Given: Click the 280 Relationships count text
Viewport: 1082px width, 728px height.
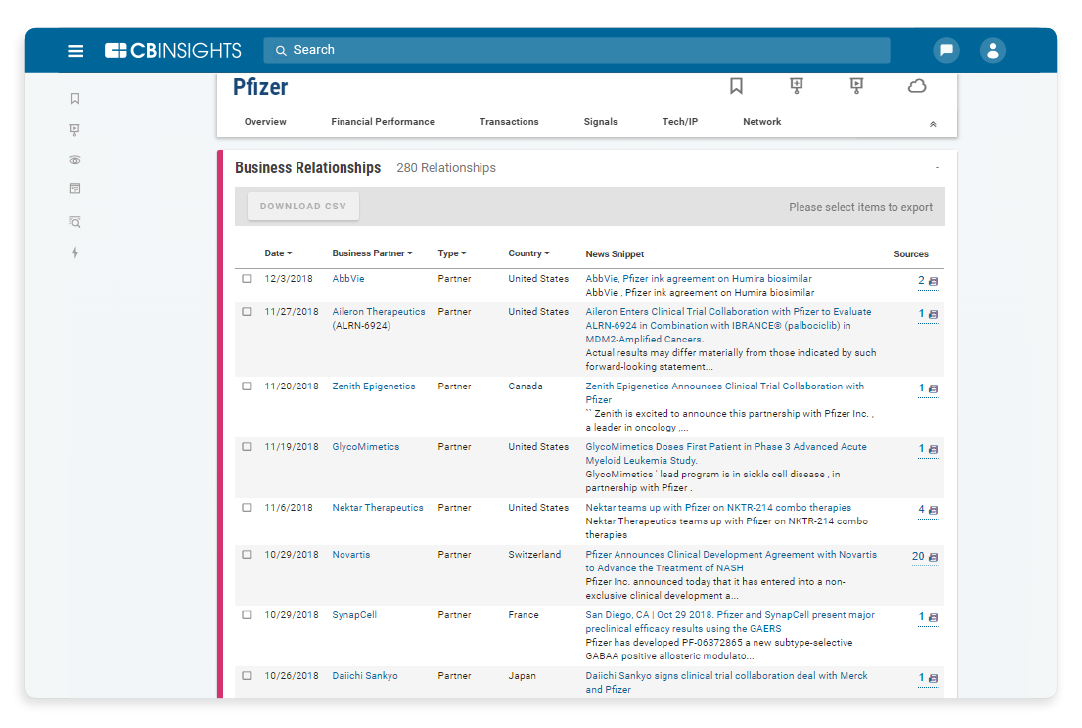Looking at the screenshot, I should point(446,168).
